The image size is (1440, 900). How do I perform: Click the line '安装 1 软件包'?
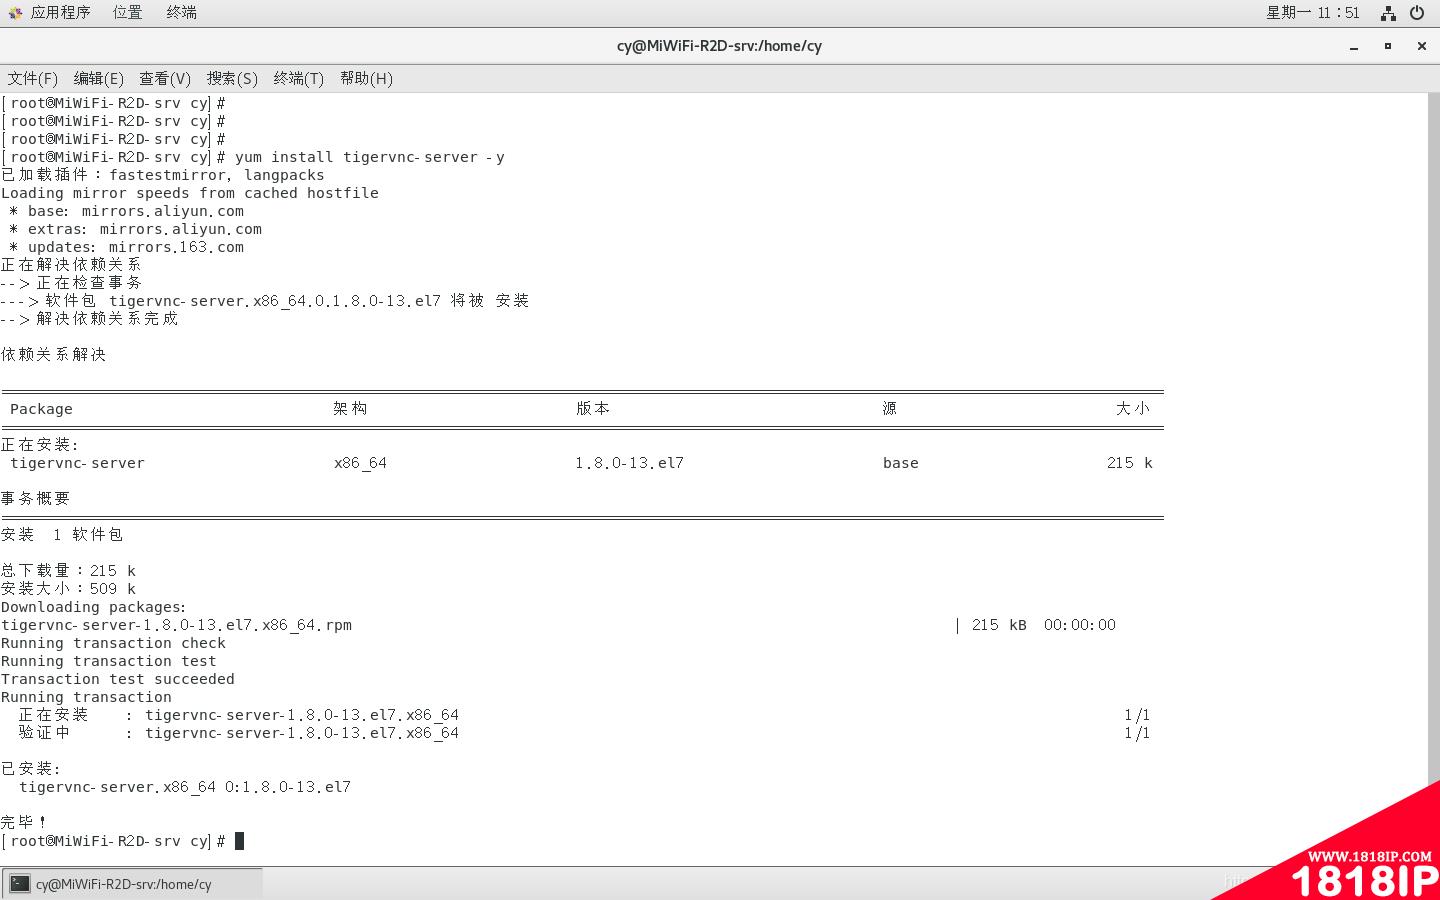coord(62,535)
